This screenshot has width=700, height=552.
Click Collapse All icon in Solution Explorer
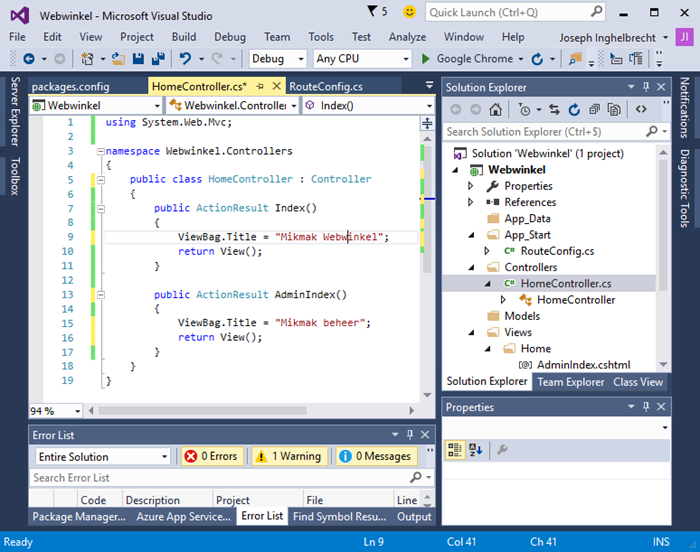tap(594, 109)
